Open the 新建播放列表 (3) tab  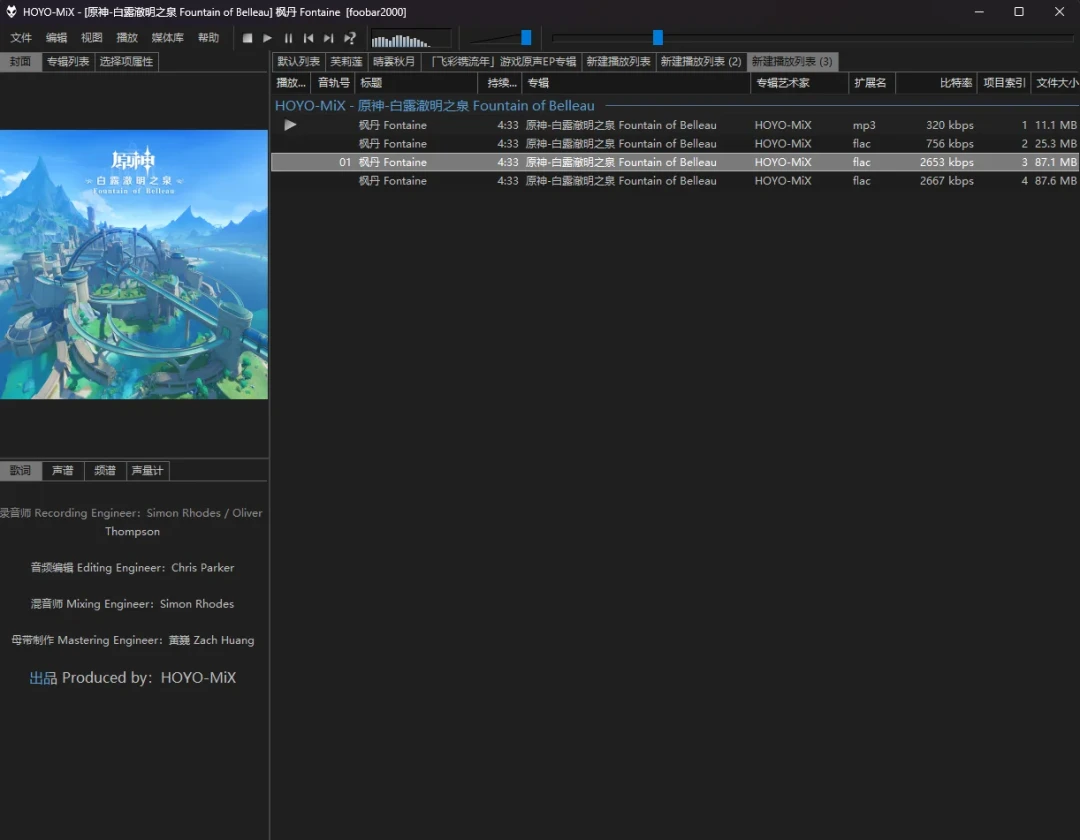point(792,62)
